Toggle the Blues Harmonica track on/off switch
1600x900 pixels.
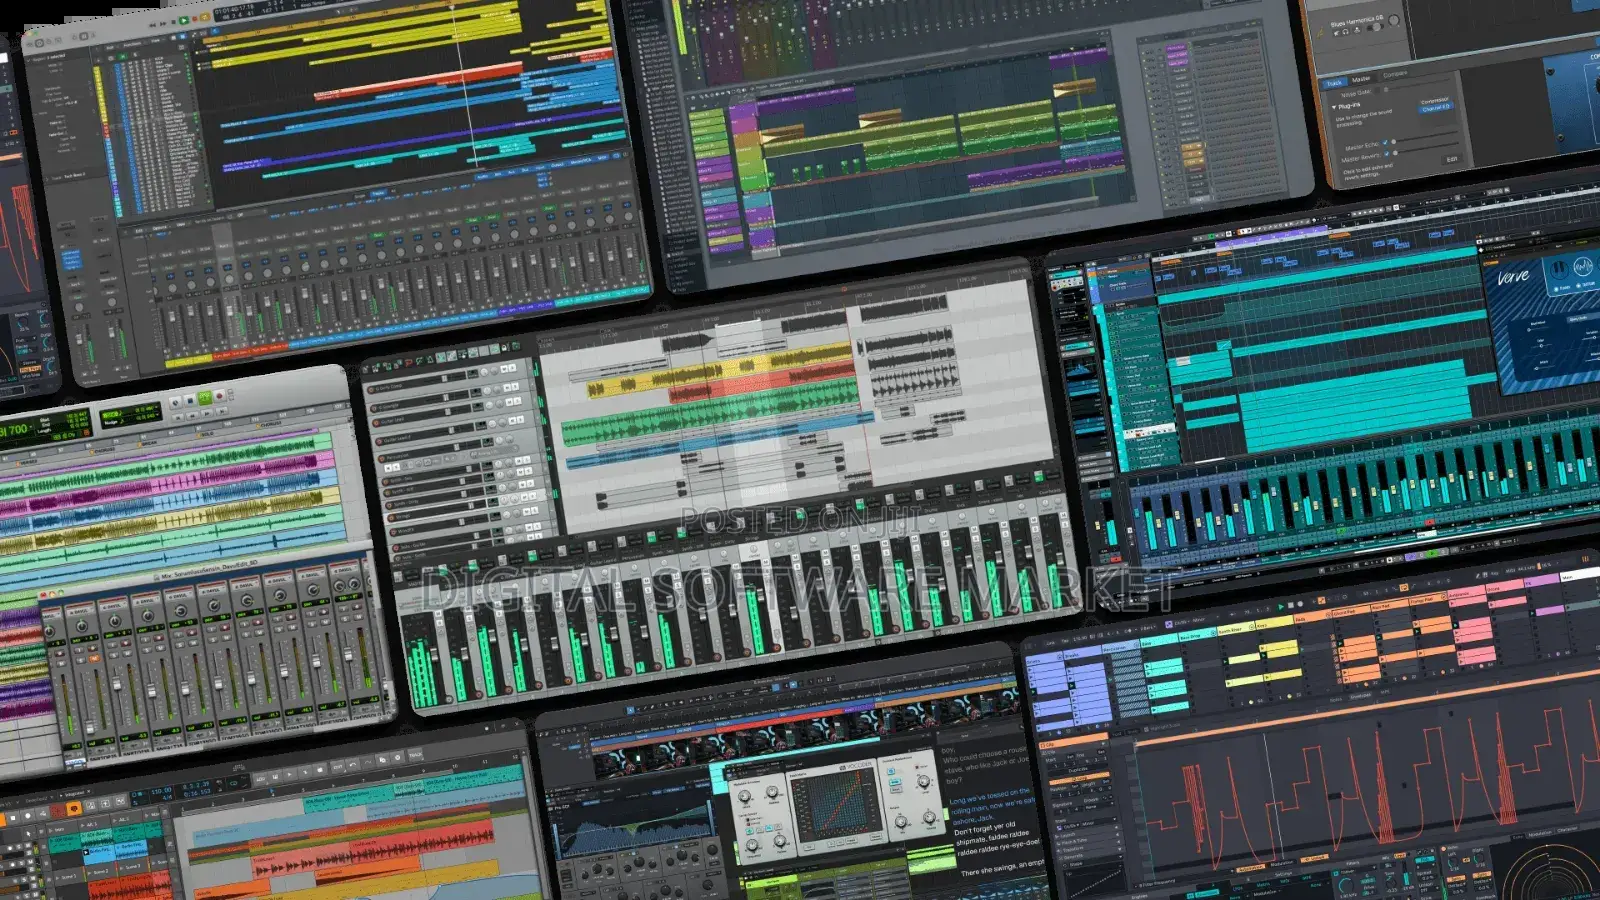tap(1376, 27)
